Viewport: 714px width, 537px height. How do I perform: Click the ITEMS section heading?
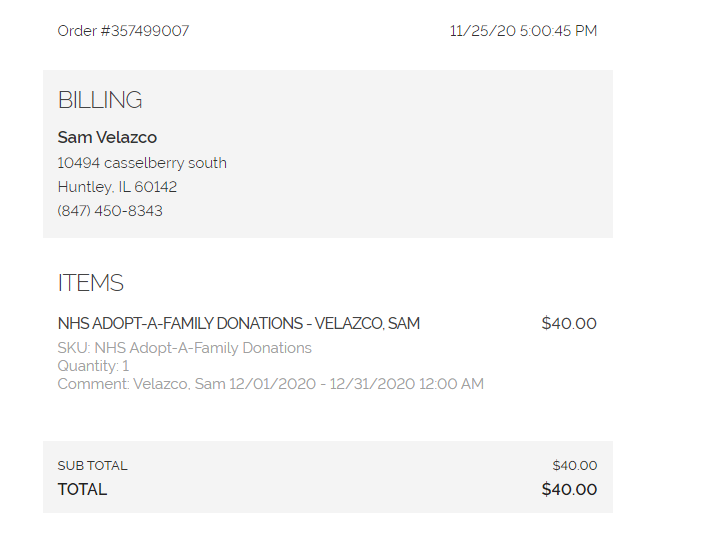click(x=91, y=283)
